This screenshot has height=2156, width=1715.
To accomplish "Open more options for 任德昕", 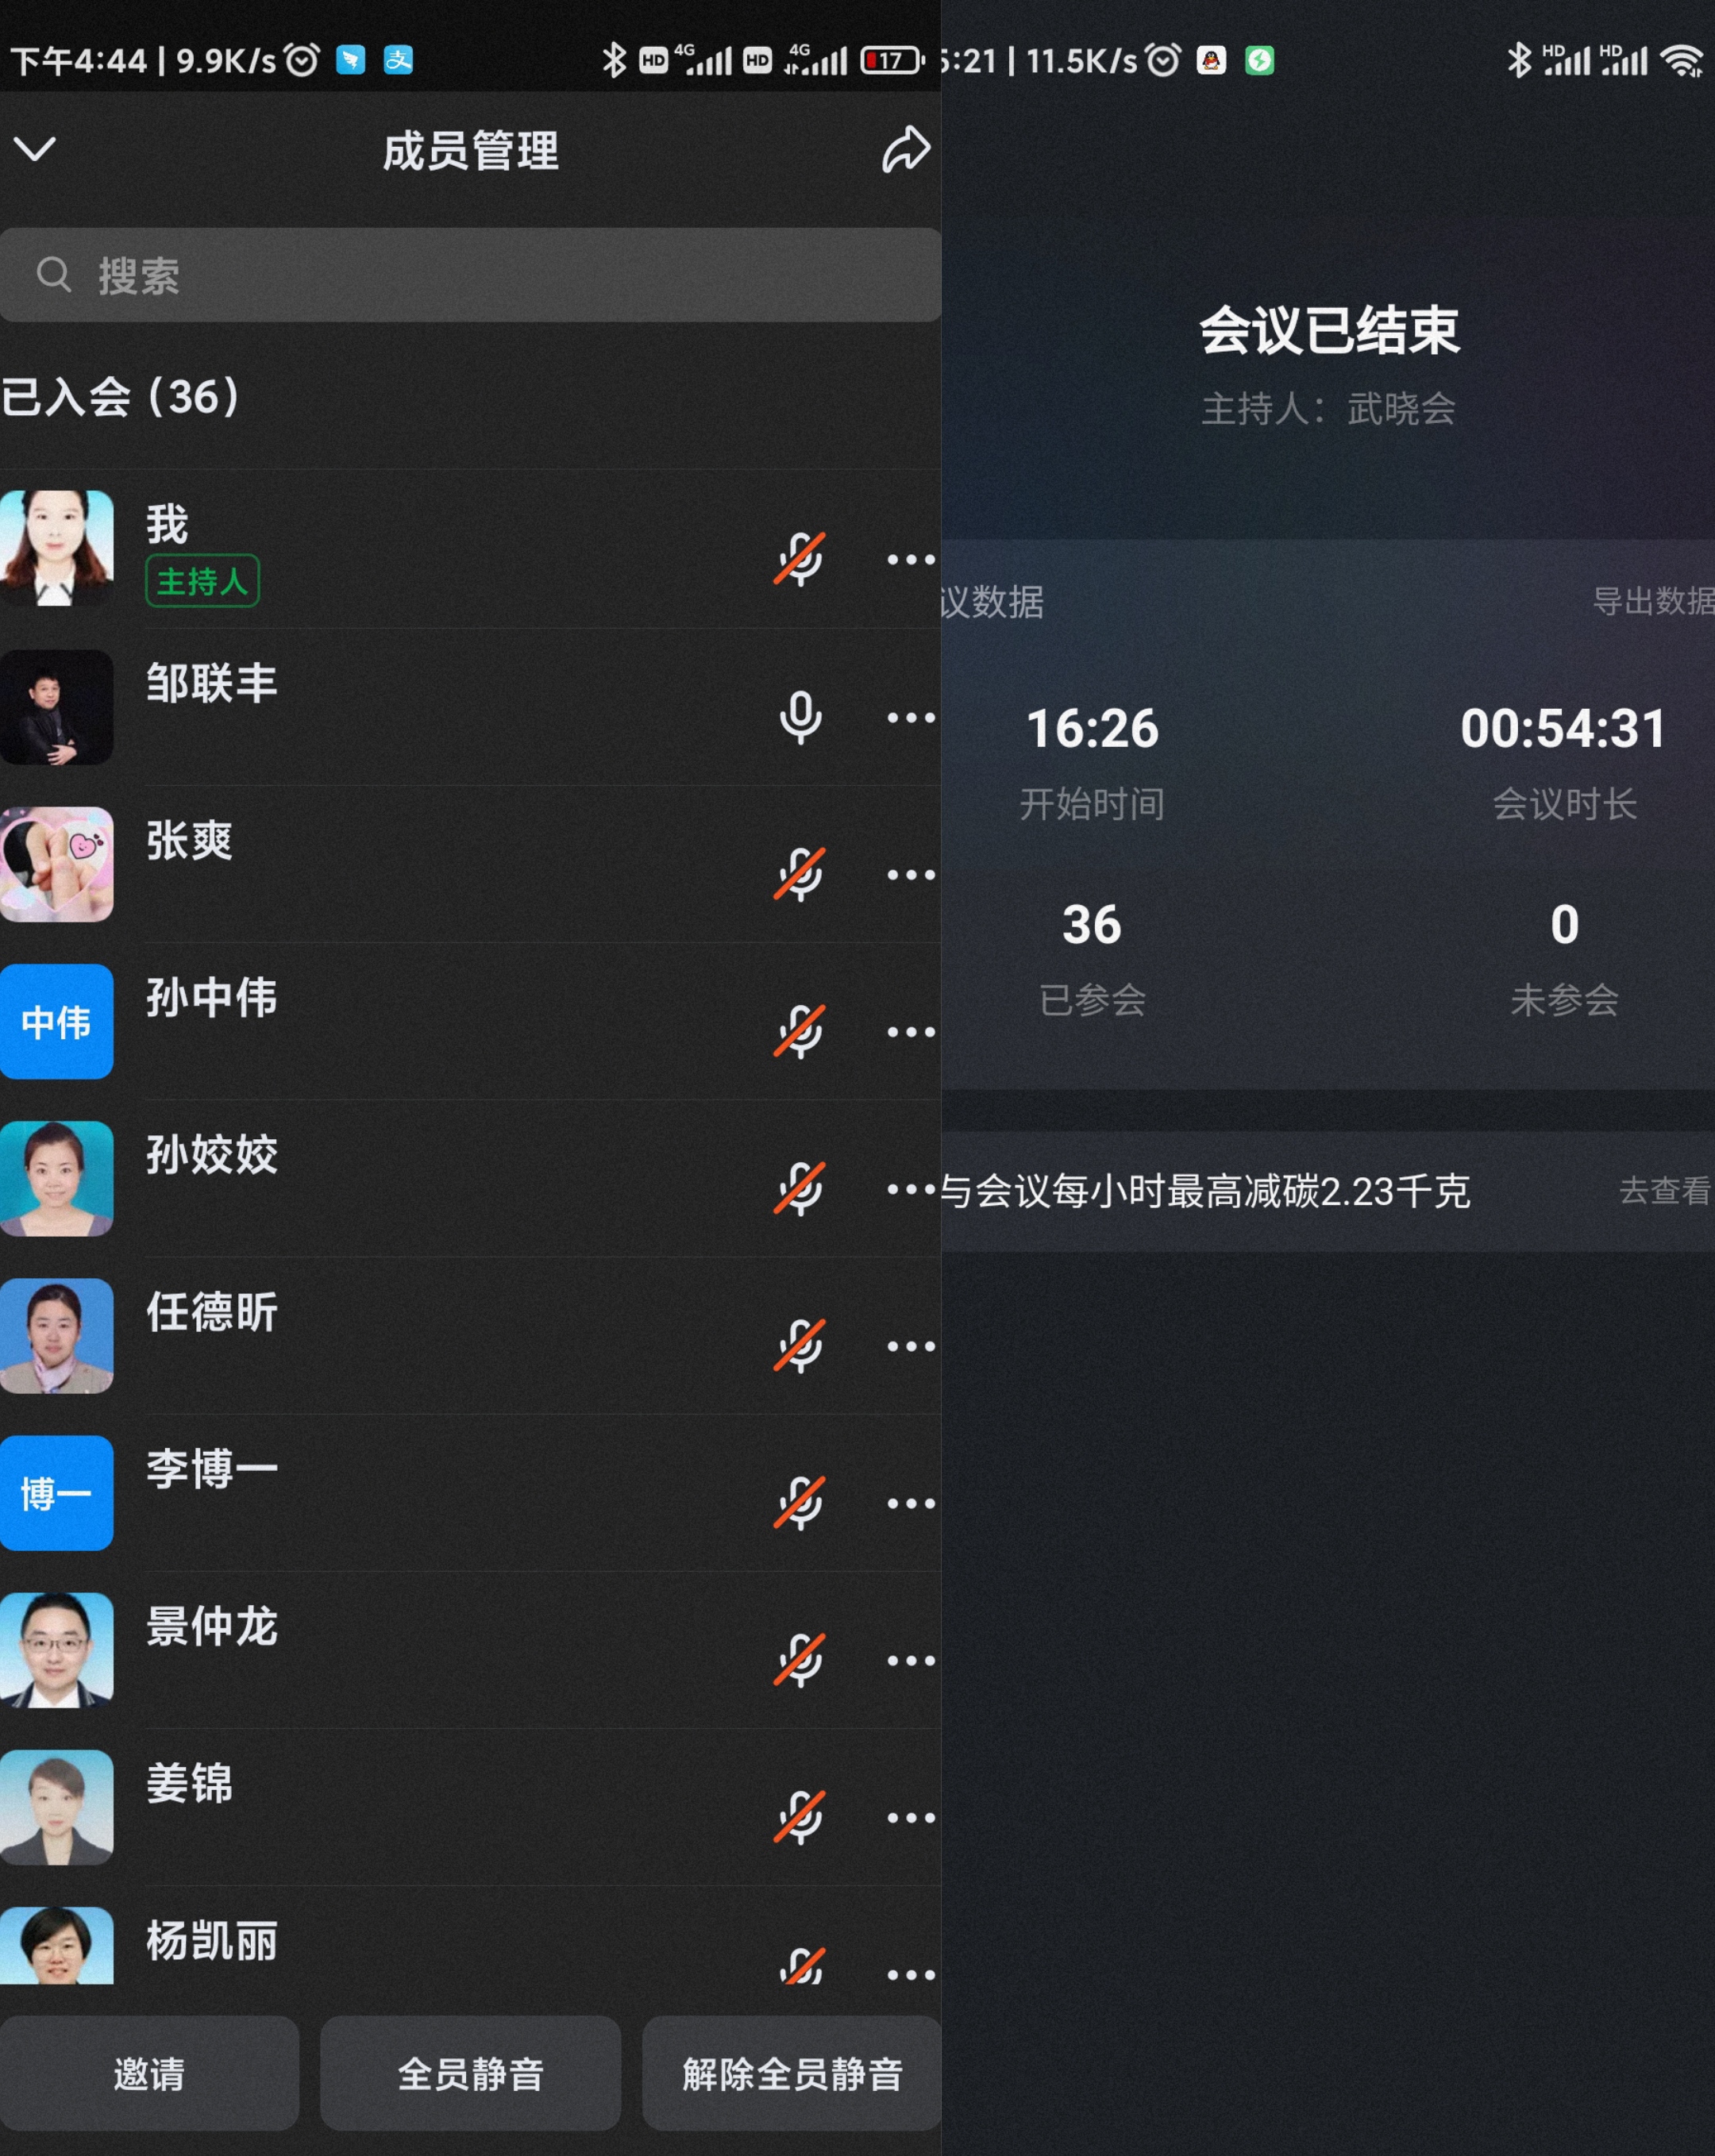I will click(x=911, y=1346).
